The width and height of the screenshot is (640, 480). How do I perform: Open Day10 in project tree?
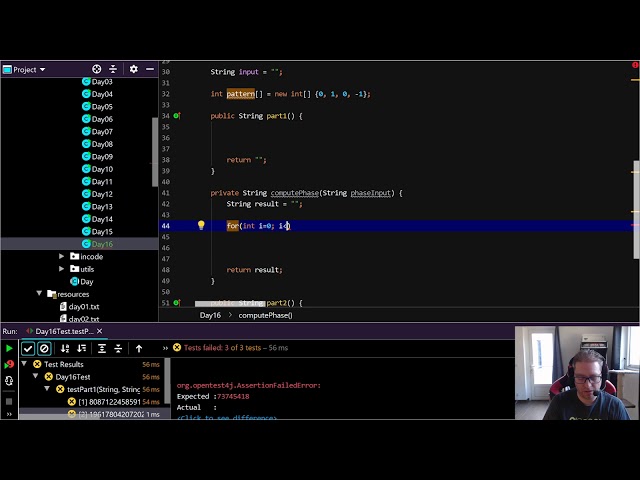tap(102, 169)
